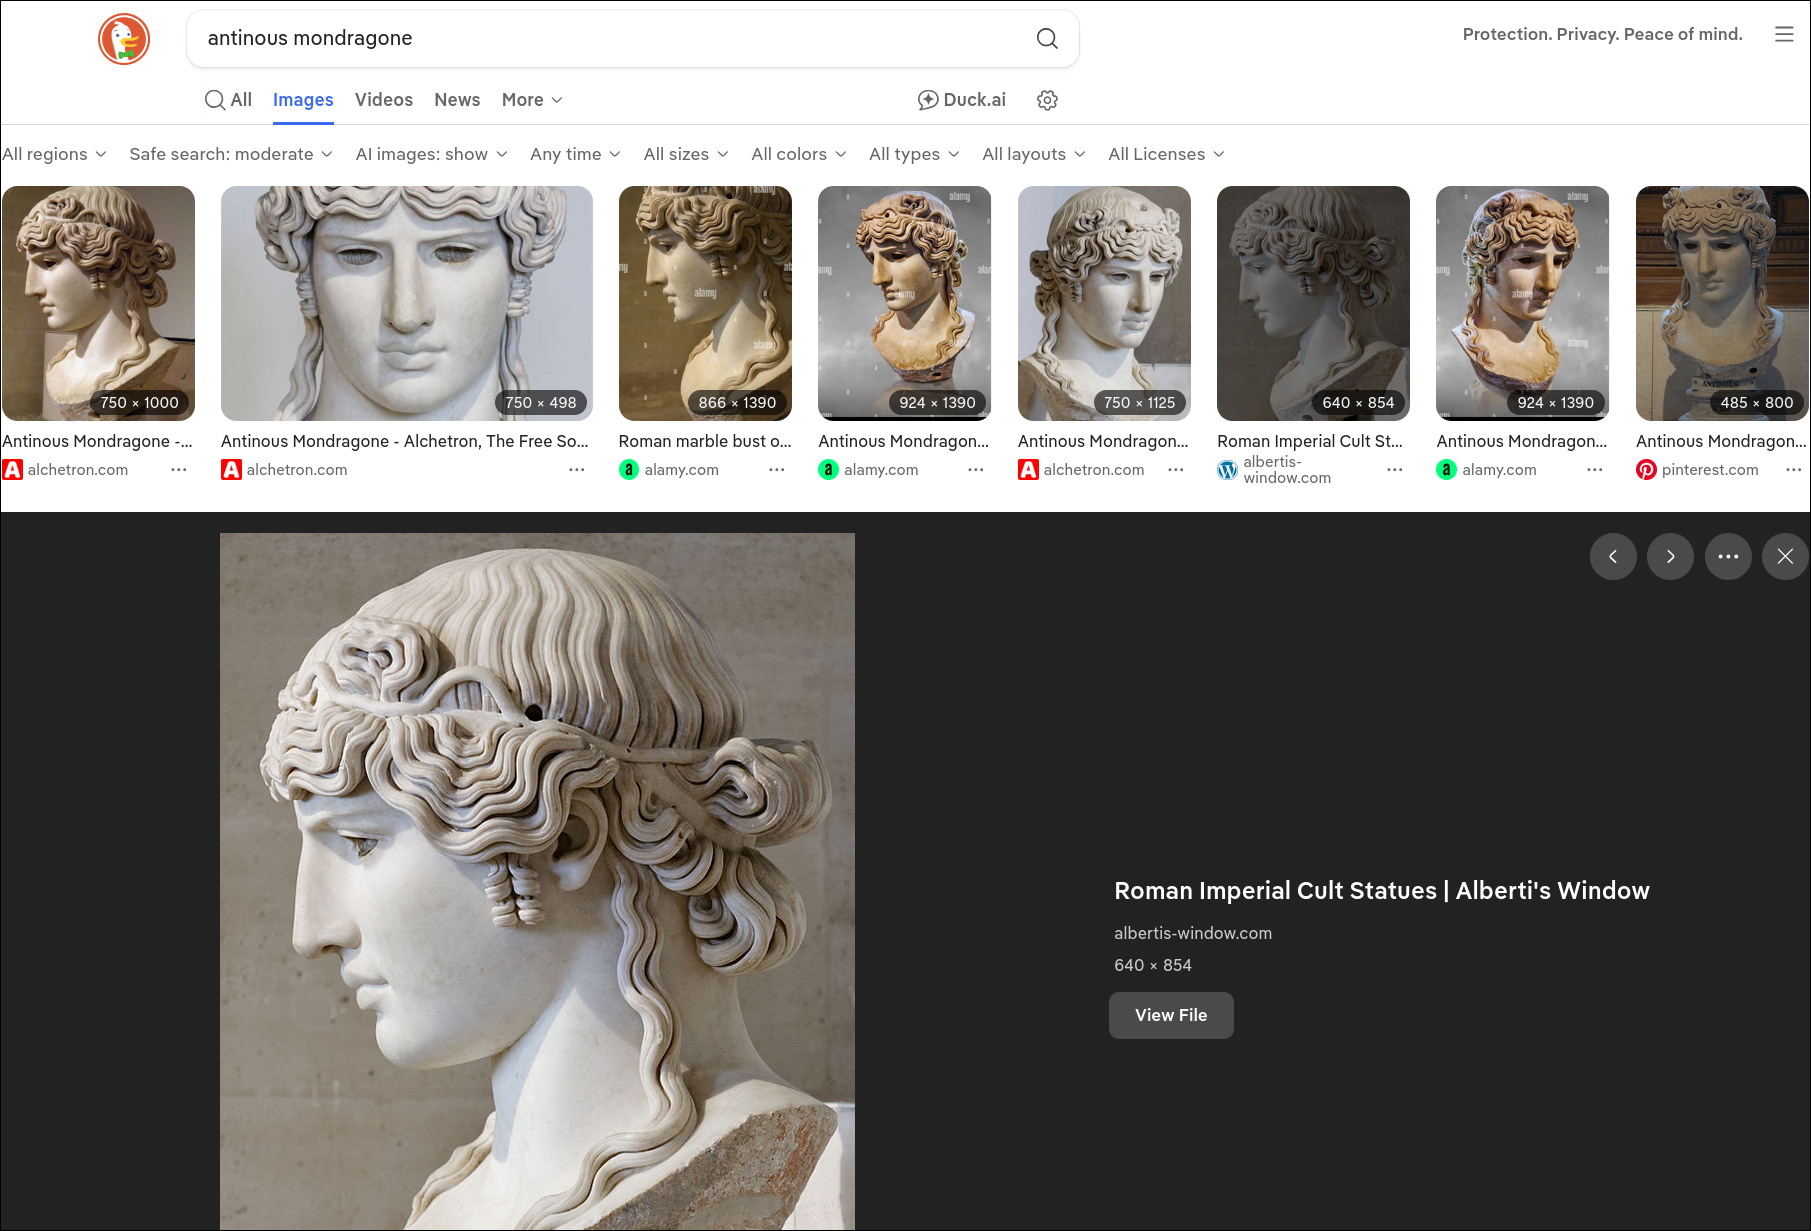Click Roman Imperial Cult St... result title
This screenshot has height=1231, width=1811.
[1310, 441]
